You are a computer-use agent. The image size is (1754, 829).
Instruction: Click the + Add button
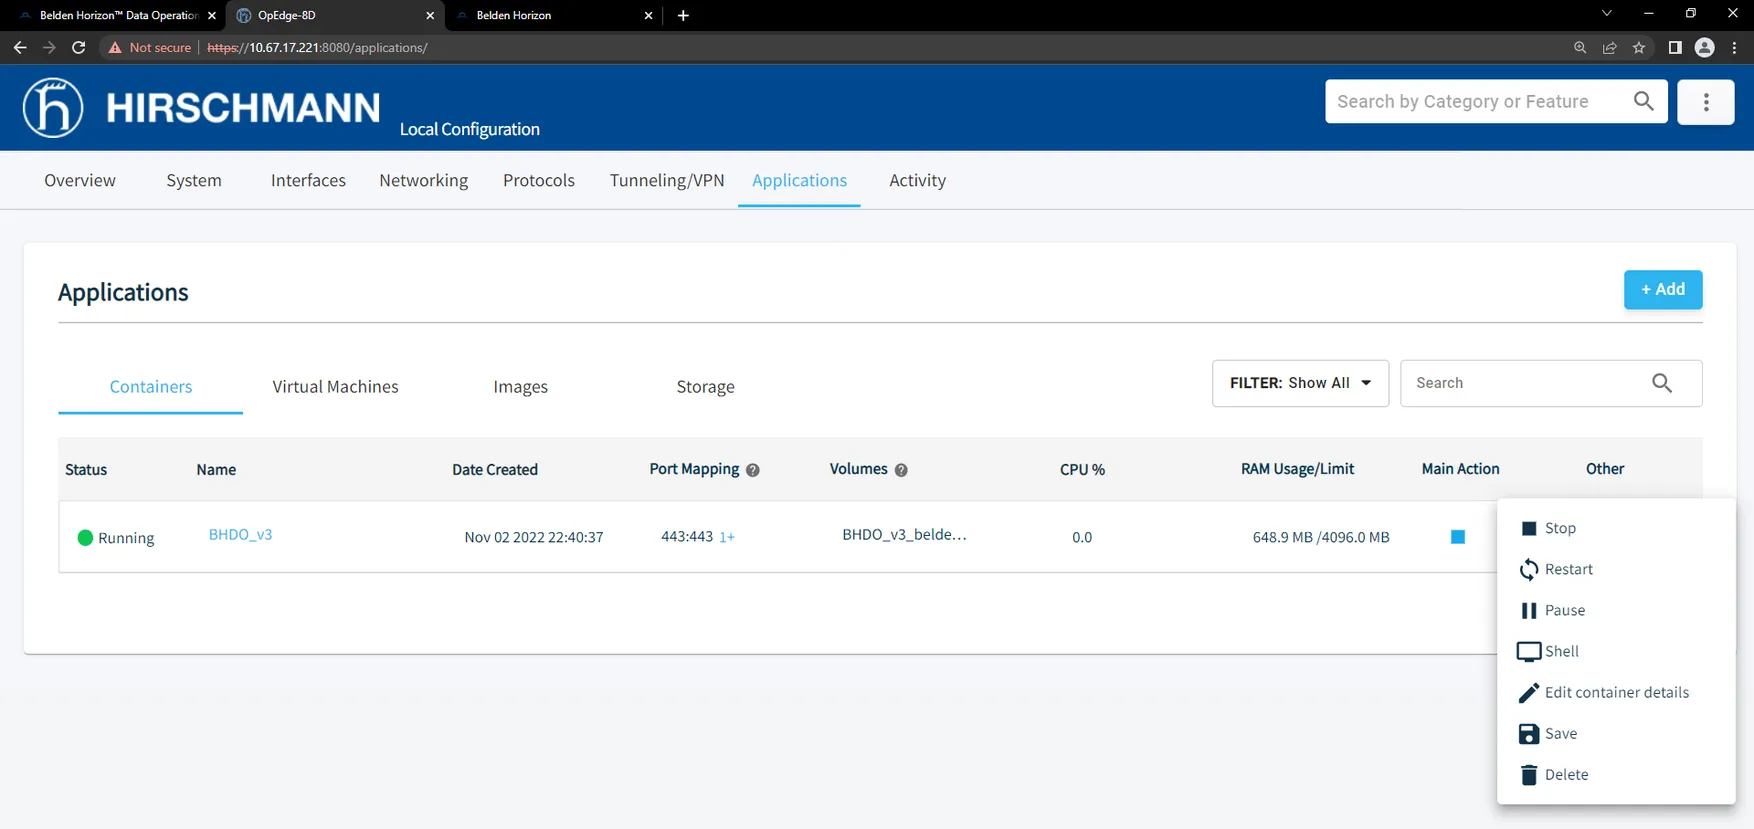pyautogui.click(x=1663, y=290)
